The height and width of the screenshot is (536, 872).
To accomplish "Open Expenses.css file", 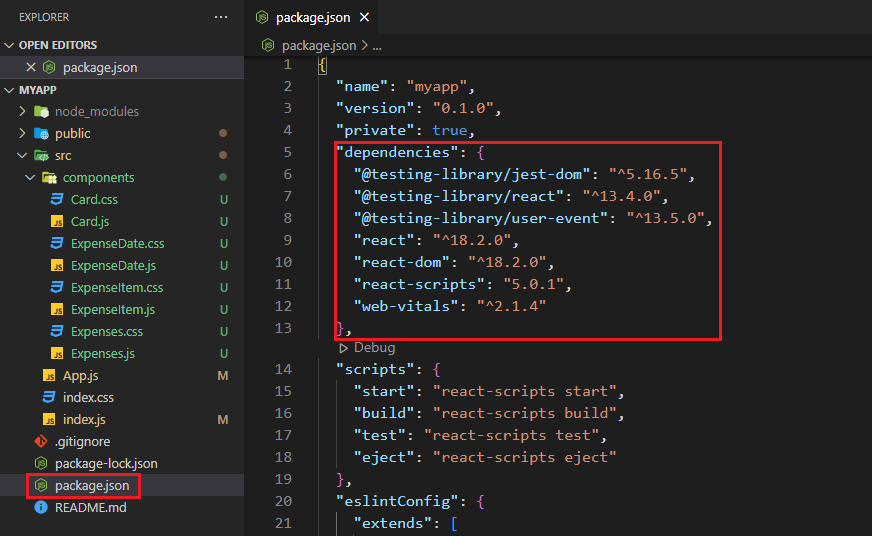I will (107, 331).
